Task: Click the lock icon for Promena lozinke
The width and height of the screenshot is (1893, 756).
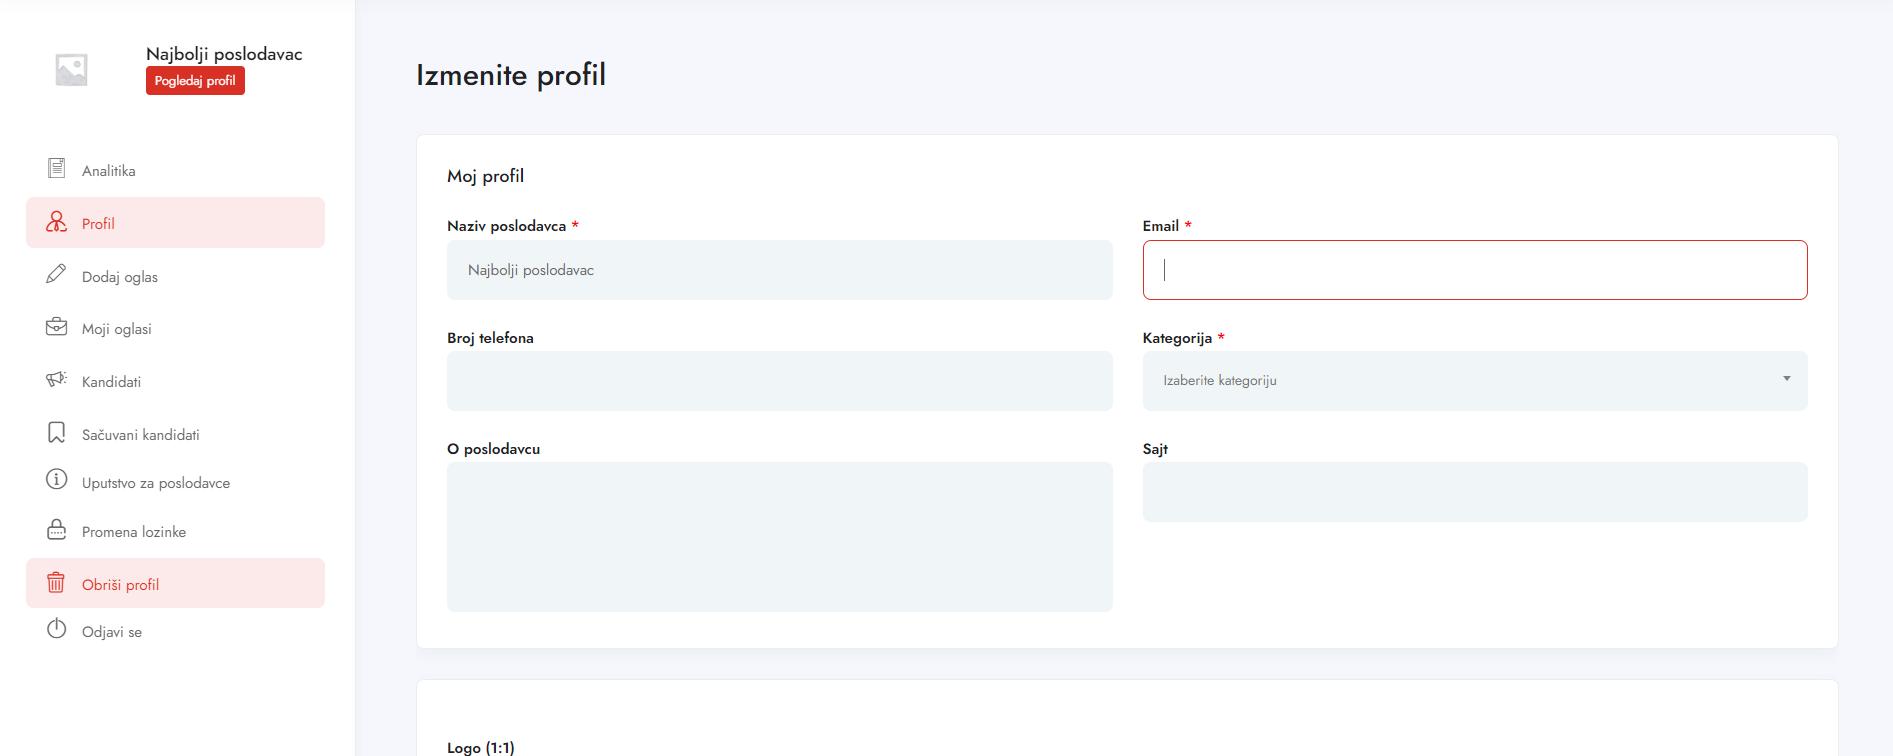Action: 57,530
